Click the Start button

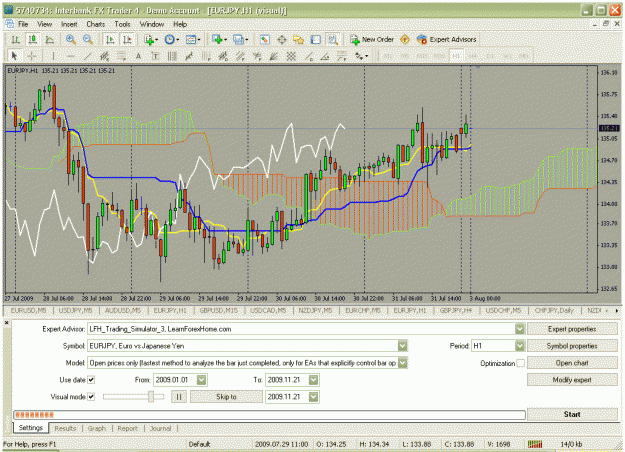[x=572, y=414]
